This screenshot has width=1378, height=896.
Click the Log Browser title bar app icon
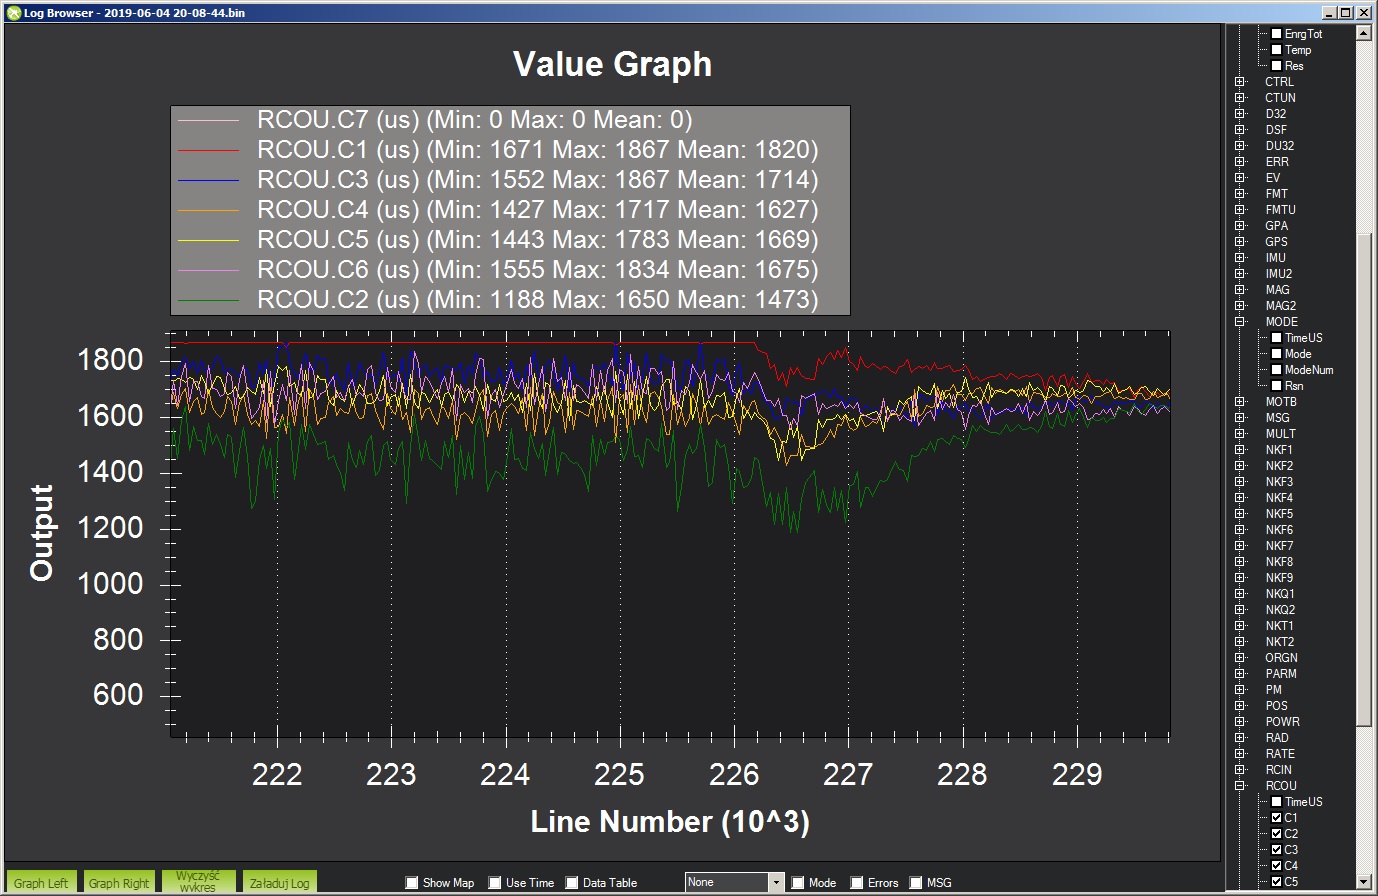coord(13,13)
